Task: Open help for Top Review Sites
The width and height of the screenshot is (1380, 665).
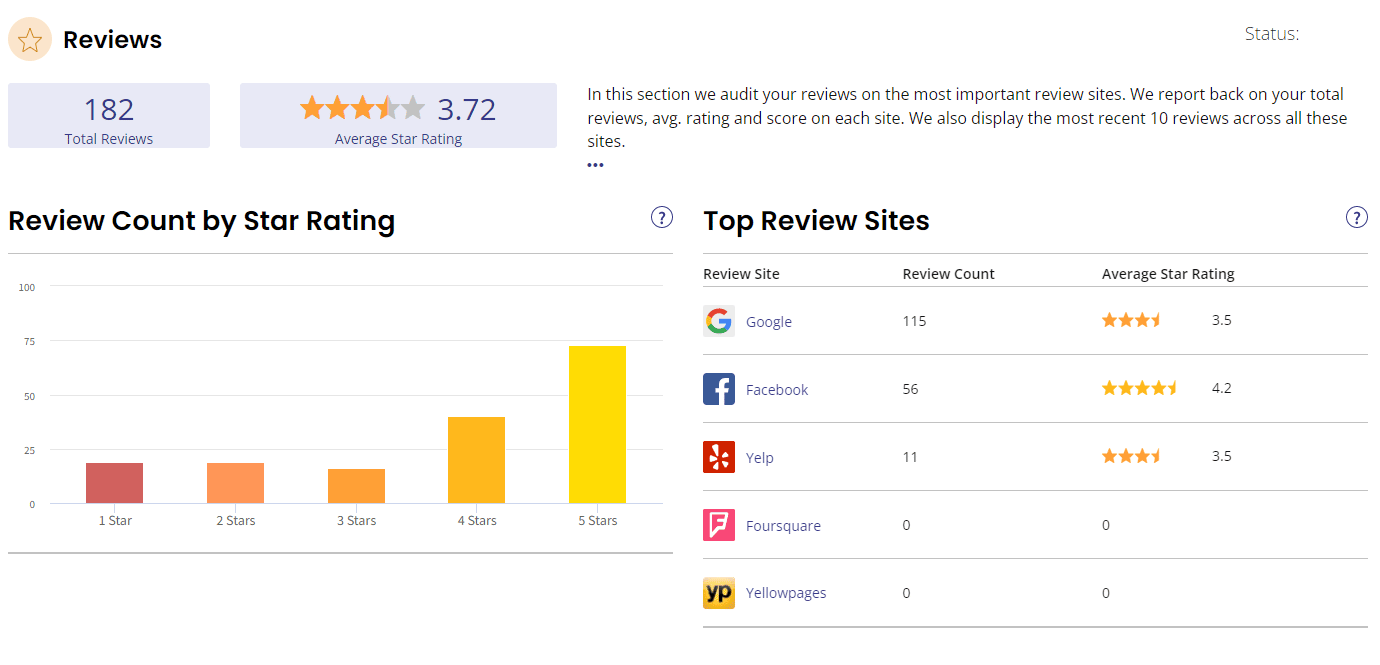Action: tap(1356, 217)
